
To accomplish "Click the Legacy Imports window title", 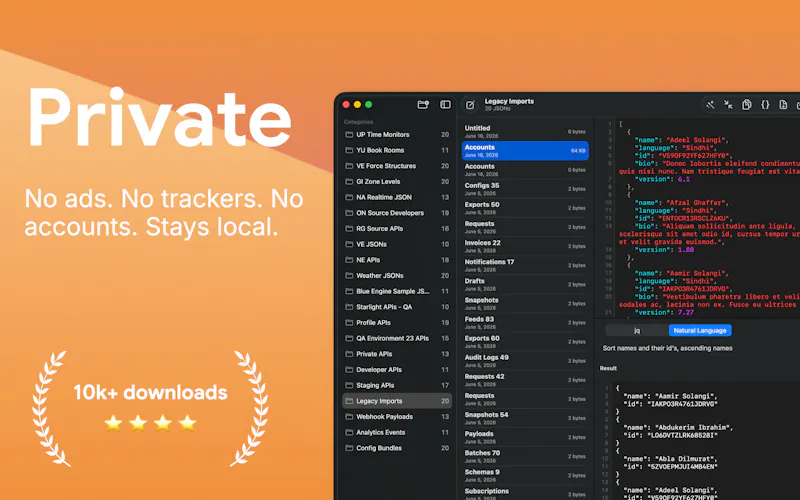I will (509, 102).
